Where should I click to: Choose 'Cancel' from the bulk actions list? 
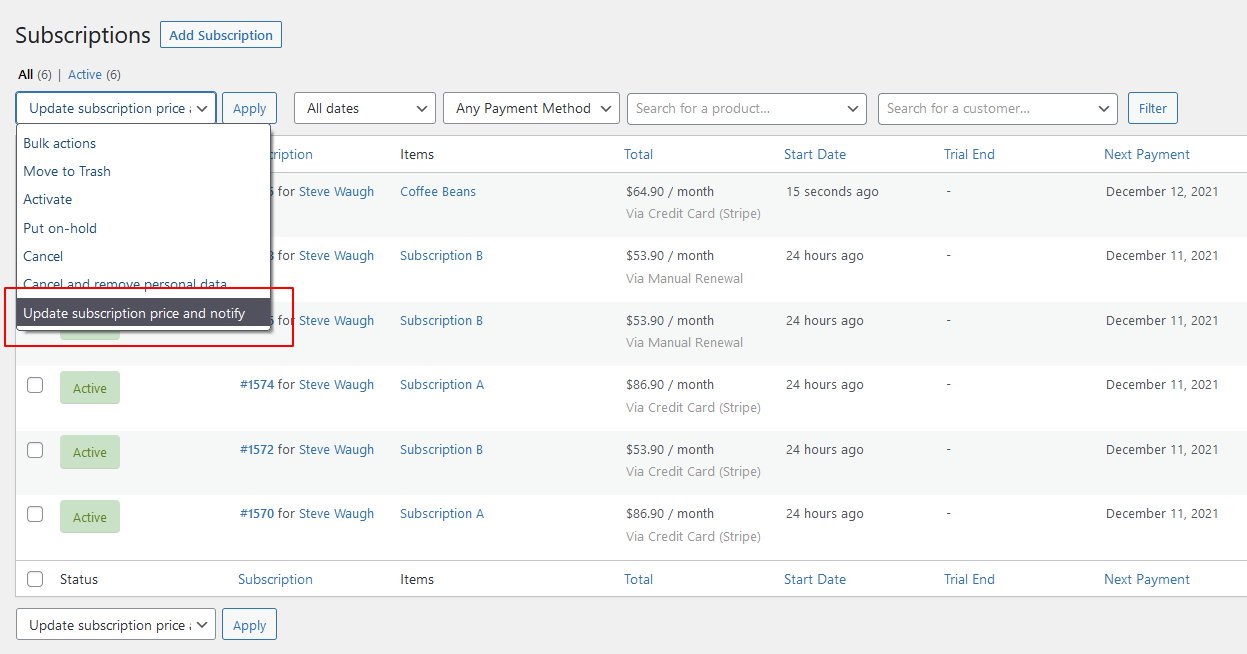point(43,255)
